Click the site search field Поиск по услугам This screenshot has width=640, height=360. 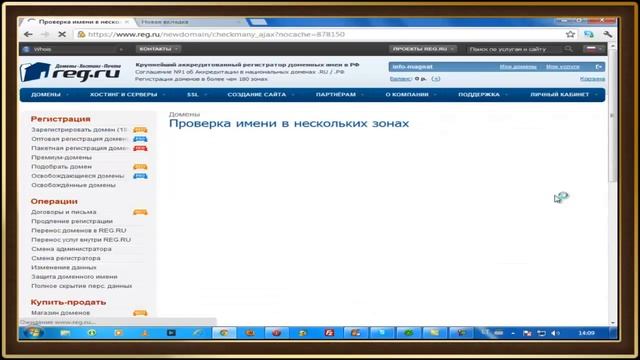tap(514, 49)
